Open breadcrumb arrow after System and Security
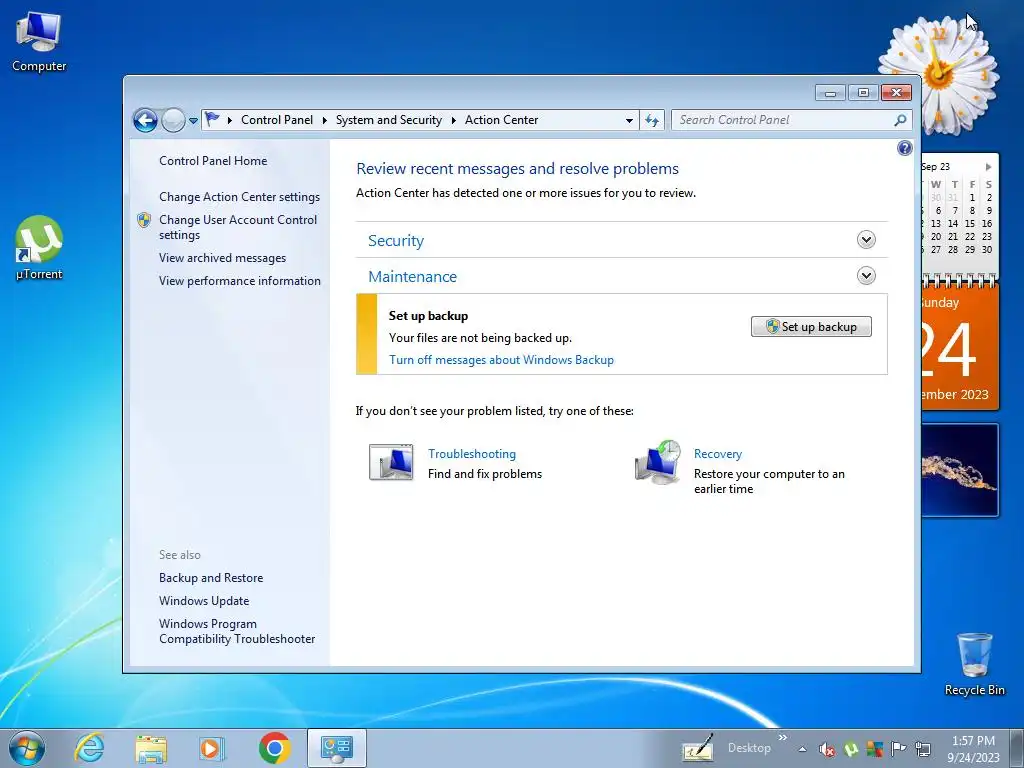1024x768 pixels. (453, 120)
